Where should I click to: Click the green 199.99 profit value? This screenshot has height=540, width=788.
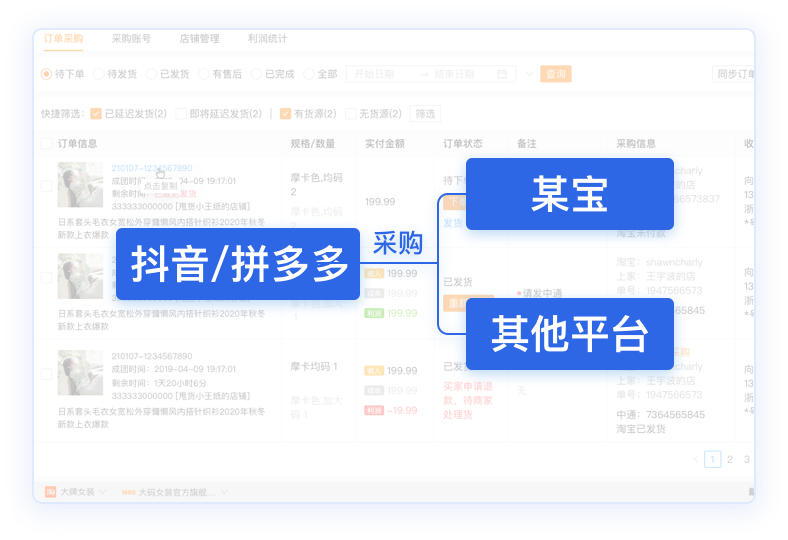point(402,313)
